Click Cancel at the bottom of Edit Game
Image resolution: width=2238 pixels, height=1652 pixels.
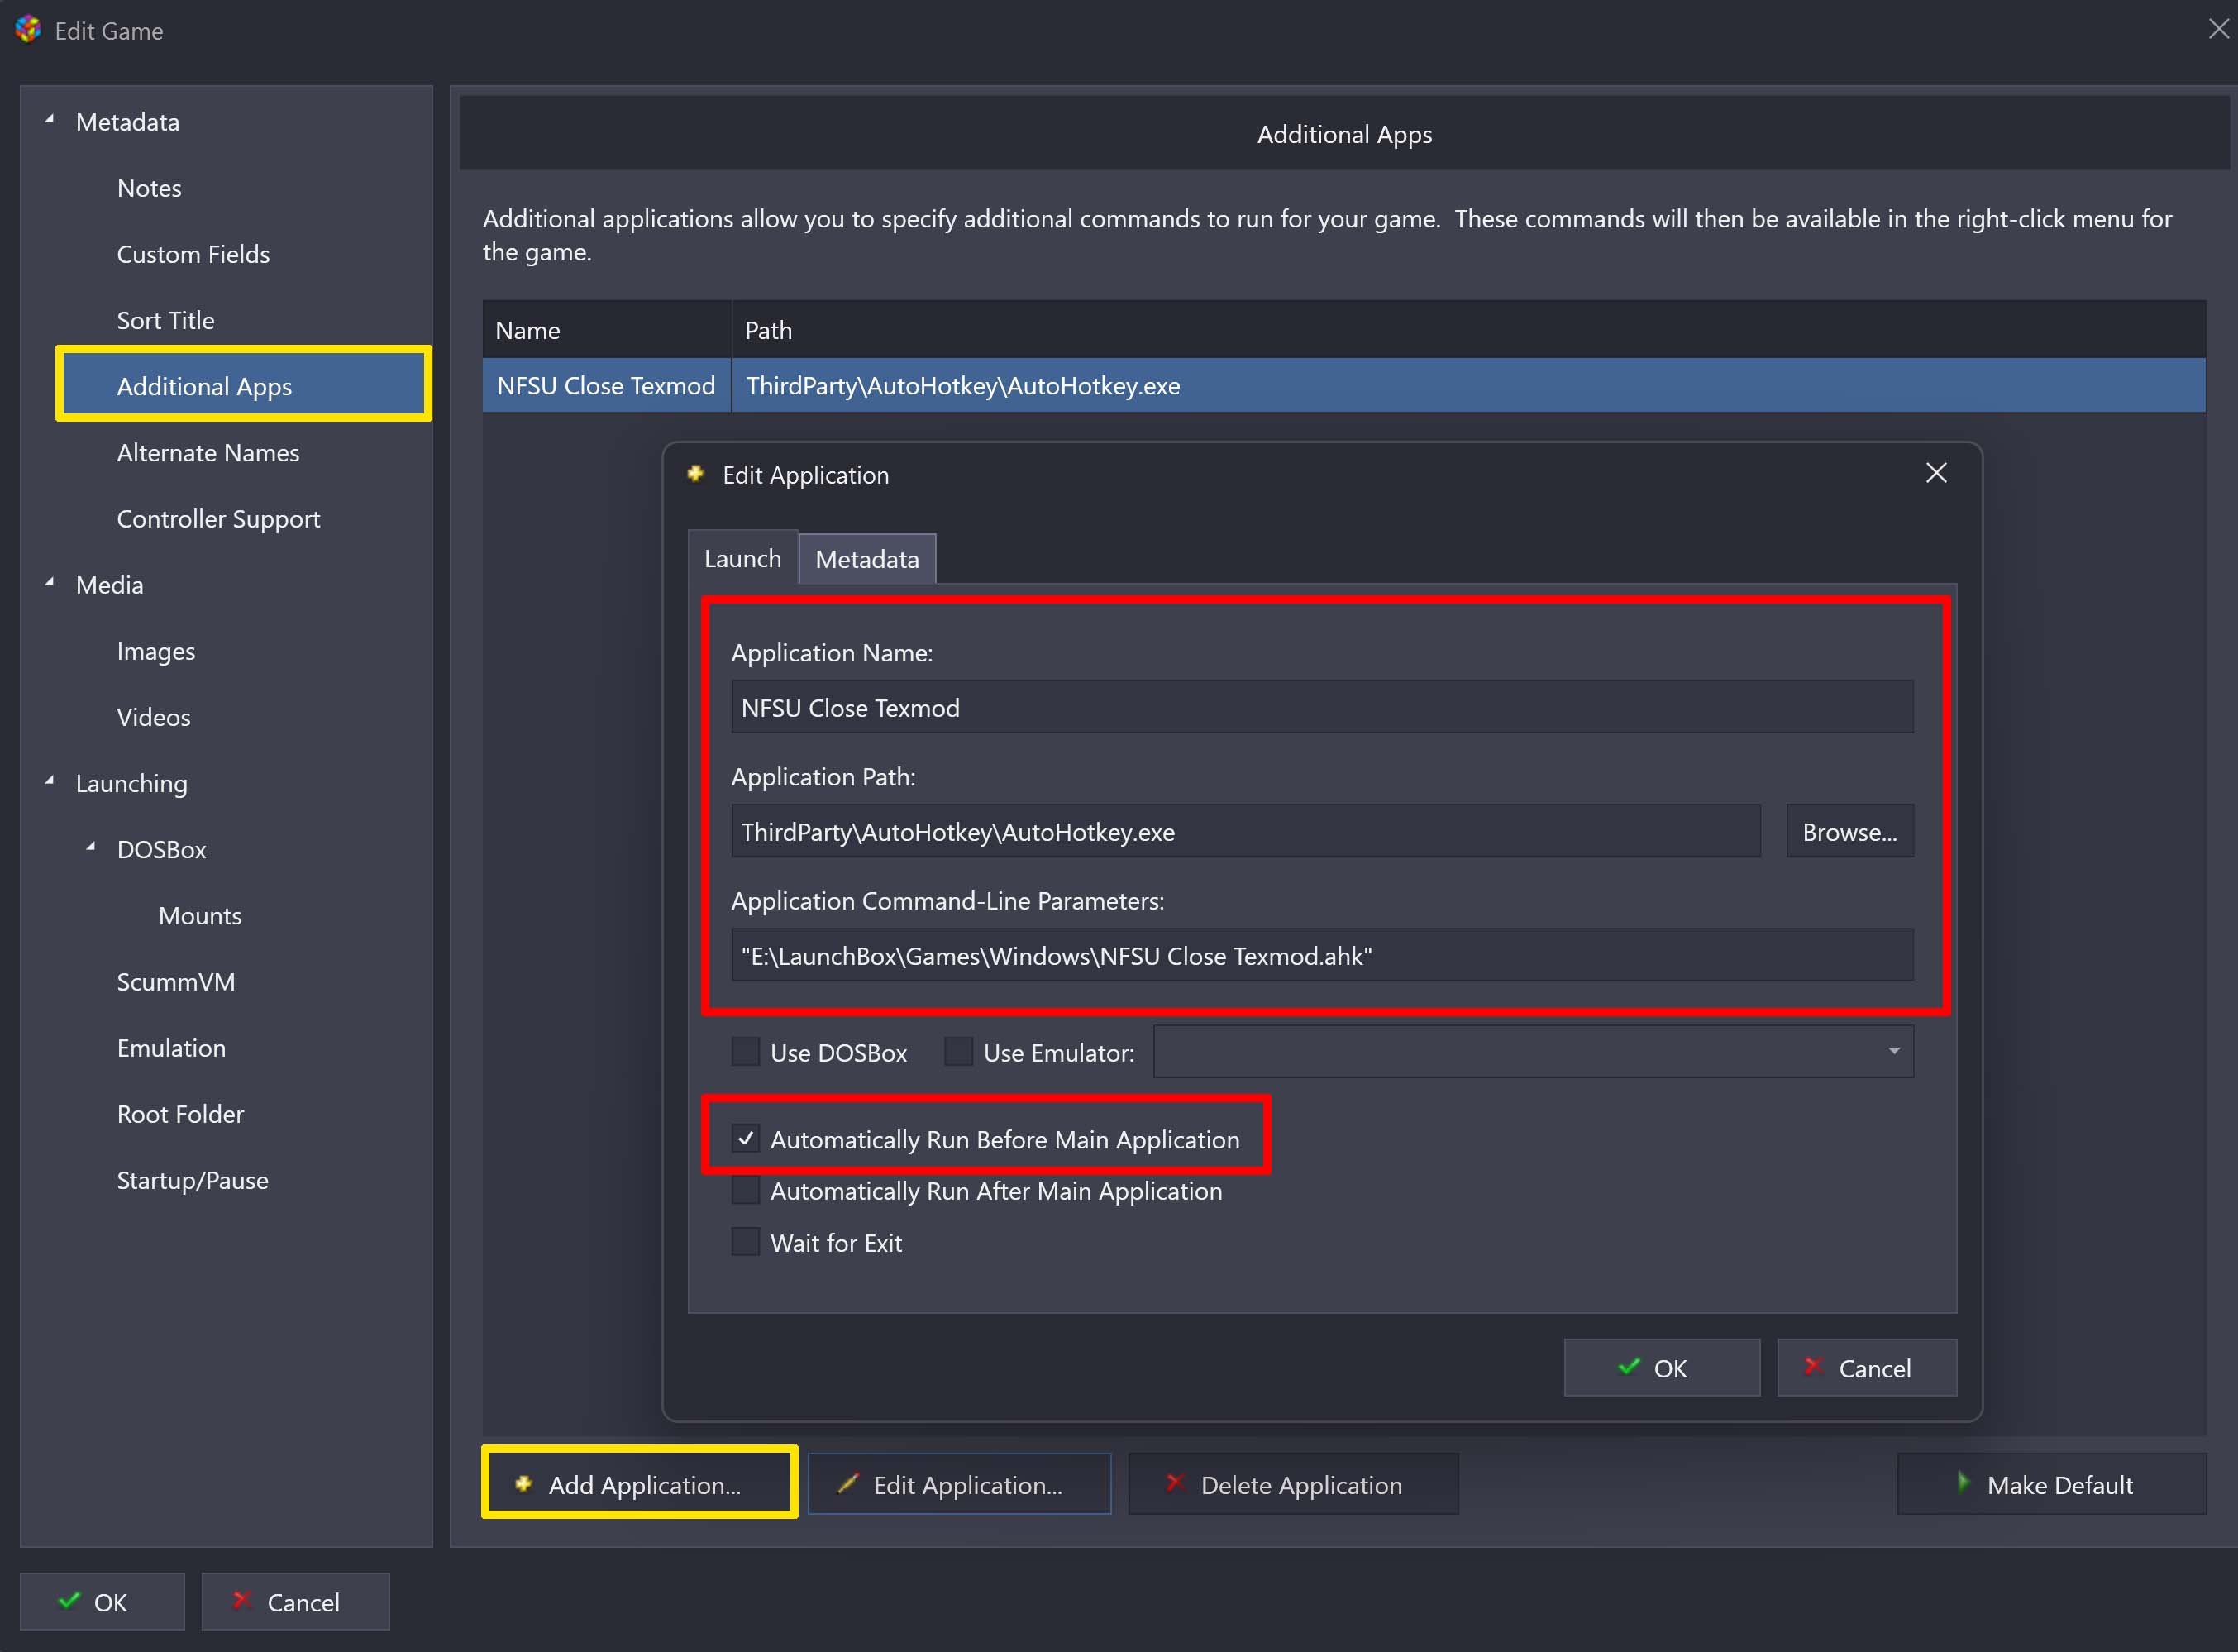point(296,1602)
